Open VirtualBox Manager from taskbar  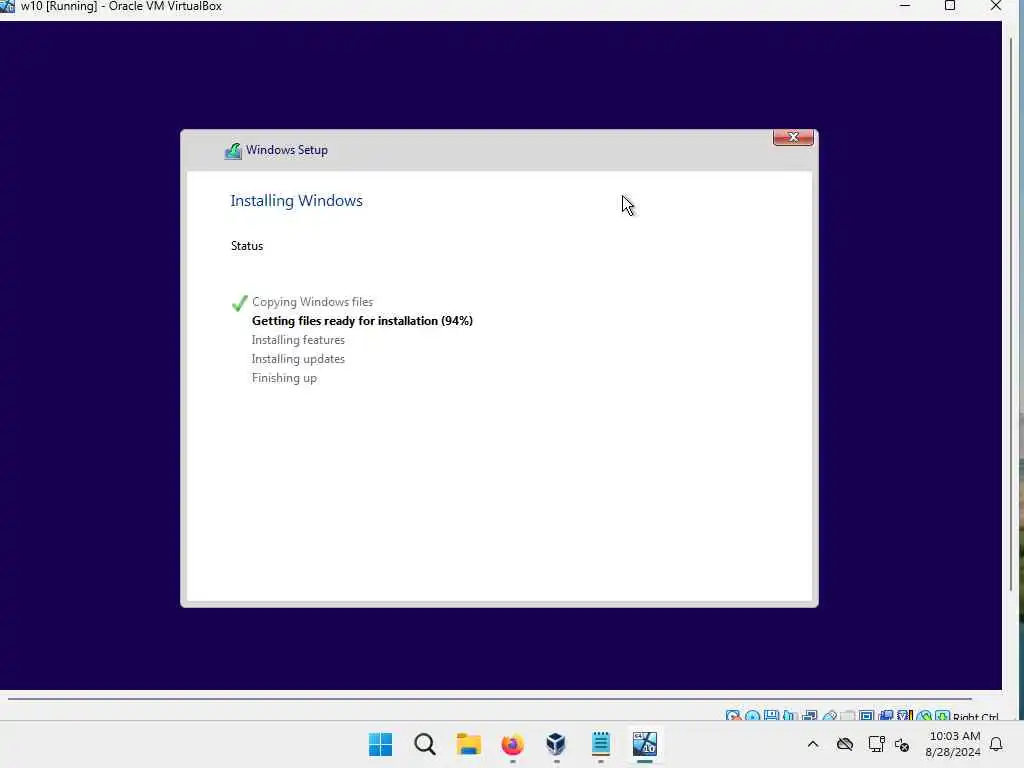[556, 744]
